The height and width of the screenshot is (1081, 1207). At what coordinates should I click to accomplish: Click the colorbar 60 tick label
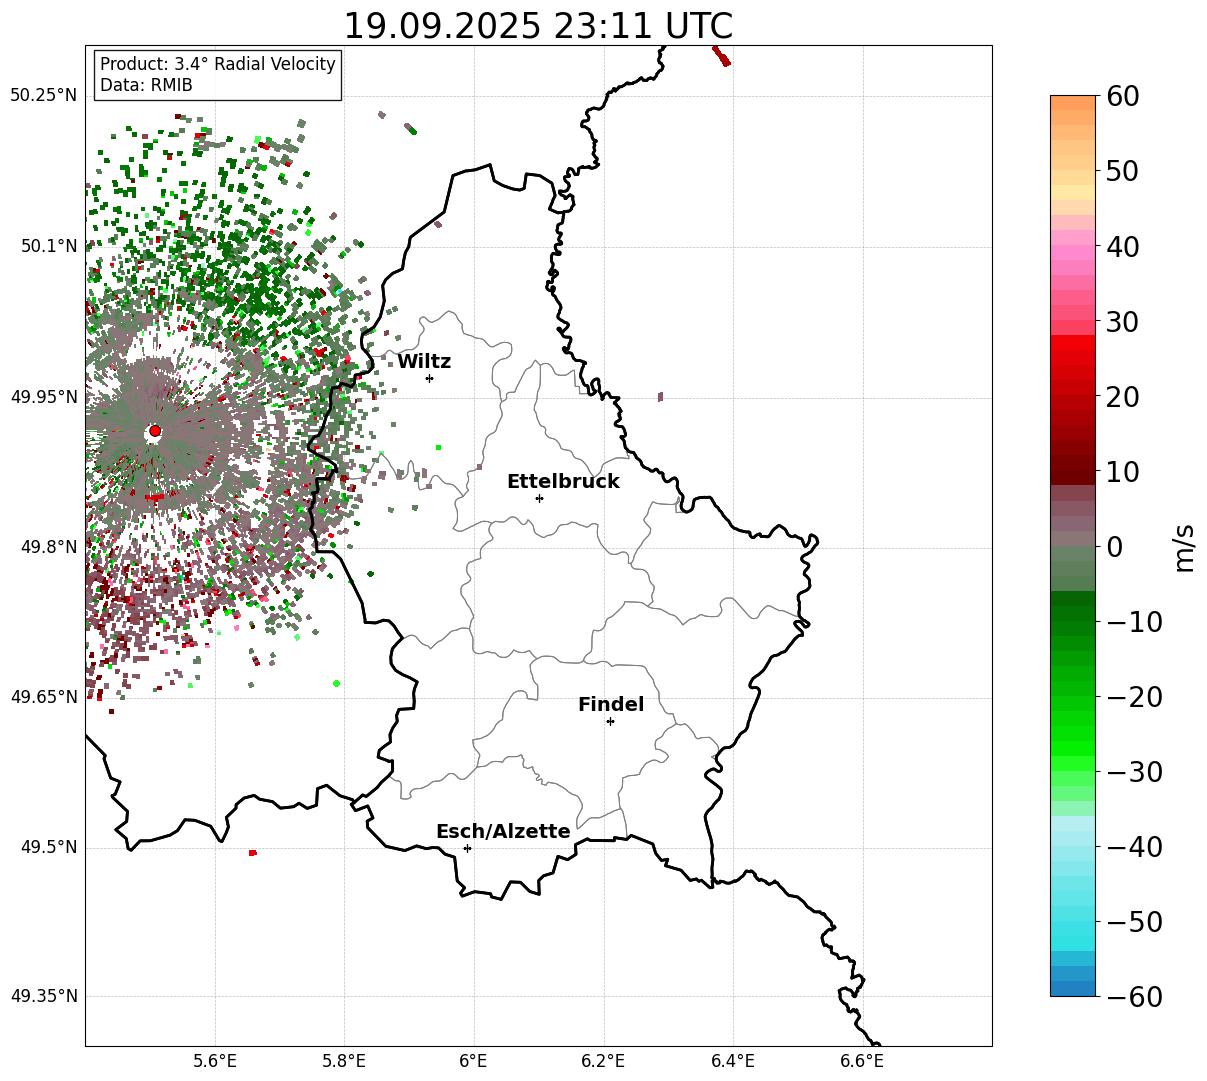[x=1123, y=96]
